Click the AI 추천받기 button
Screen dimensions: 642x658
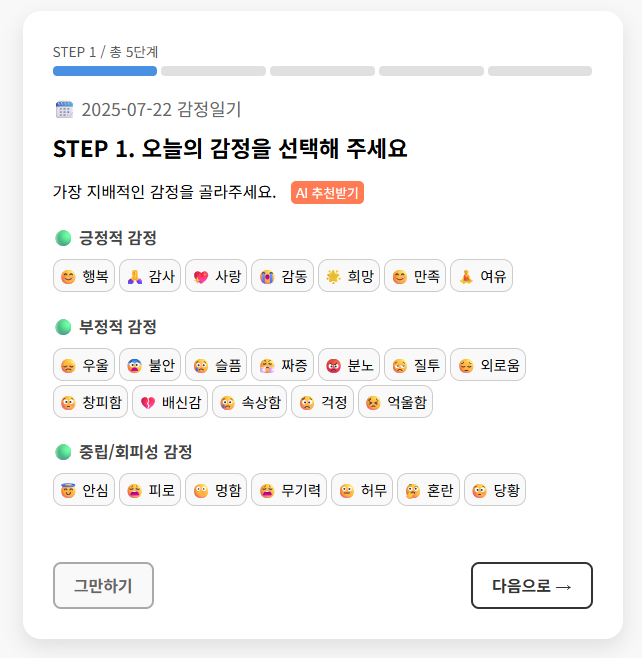point(327,193)
